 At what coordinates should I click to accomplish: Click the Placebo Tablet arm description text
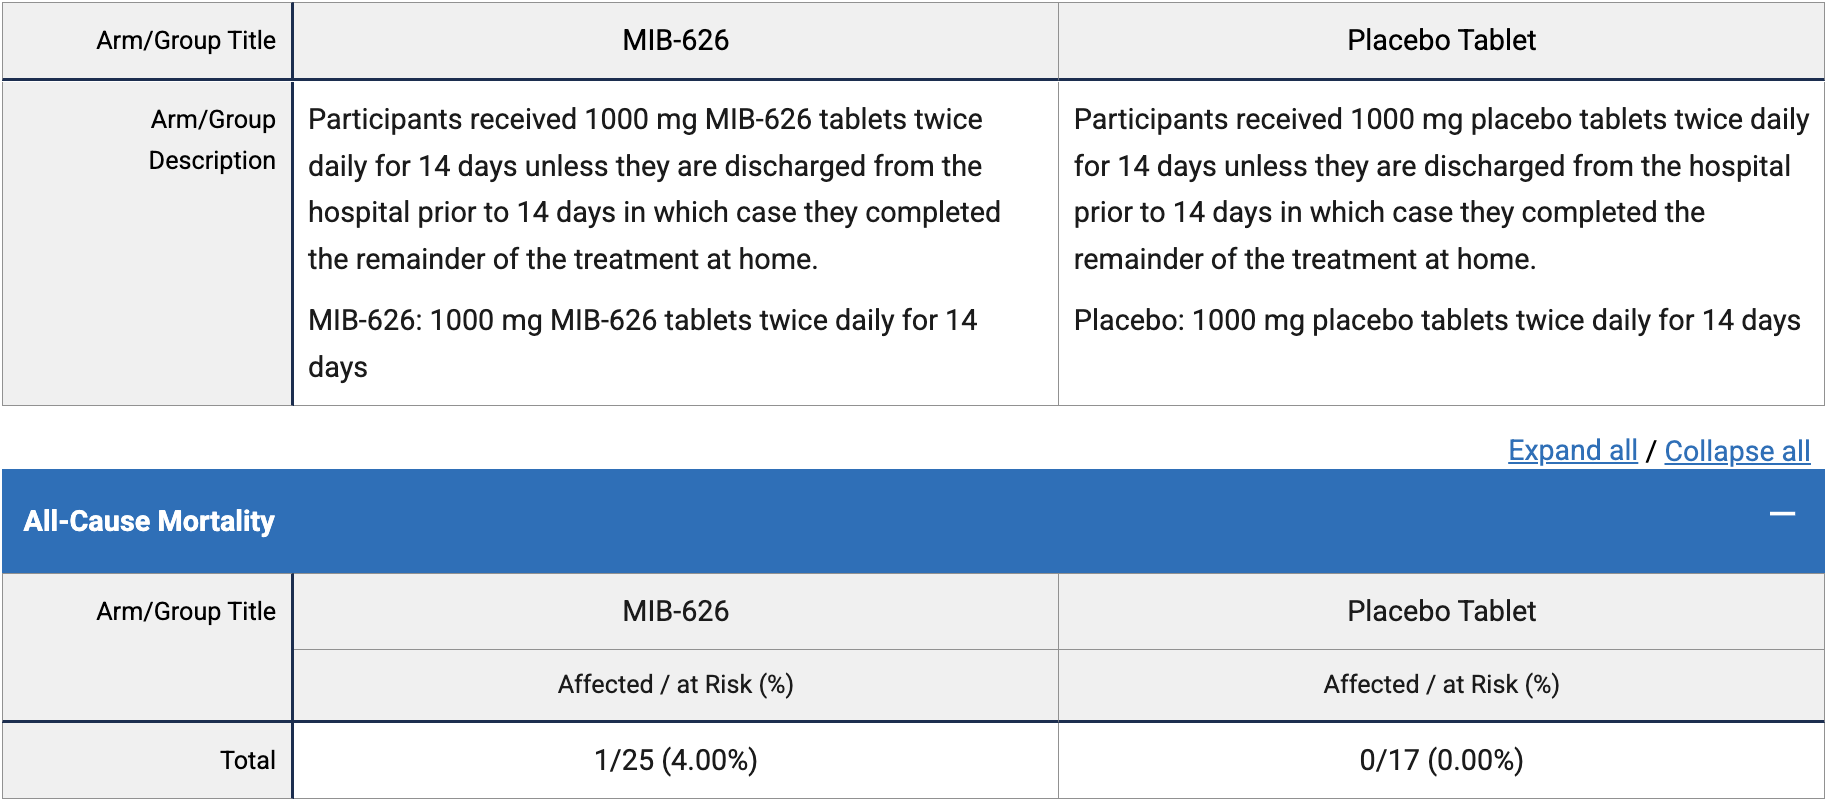(1440, 189)
